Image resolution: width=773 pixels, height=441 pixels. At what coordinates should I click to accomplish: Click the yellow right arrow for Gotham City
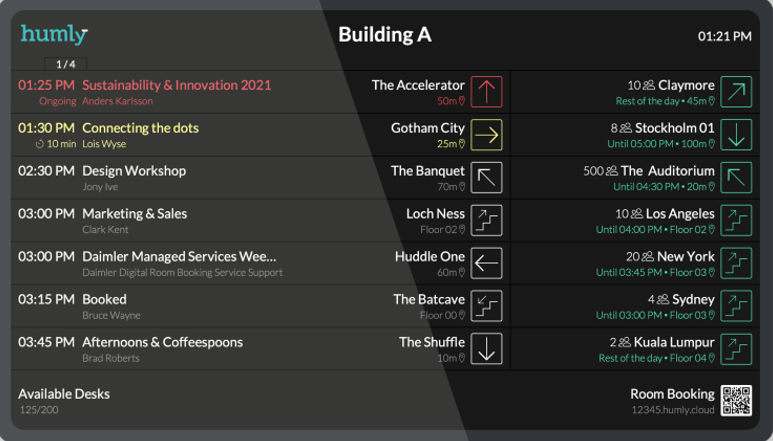point(486,135)
